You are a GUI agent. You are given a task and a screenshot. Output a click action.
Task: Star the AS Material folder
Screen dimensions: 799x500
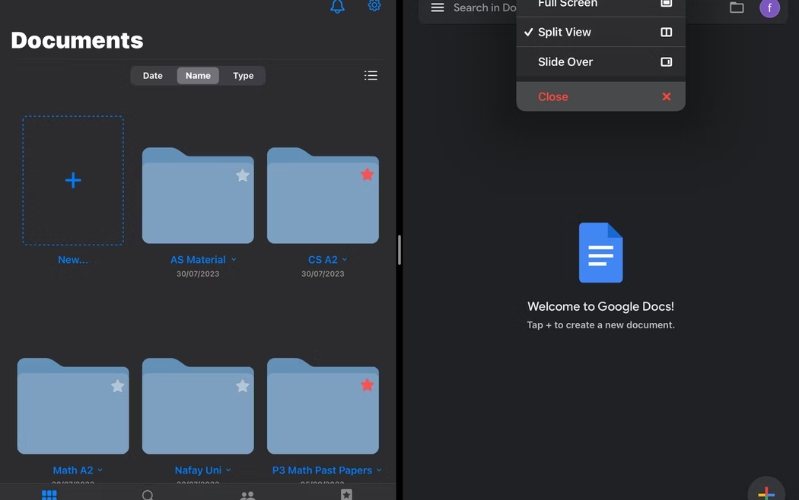243,175
